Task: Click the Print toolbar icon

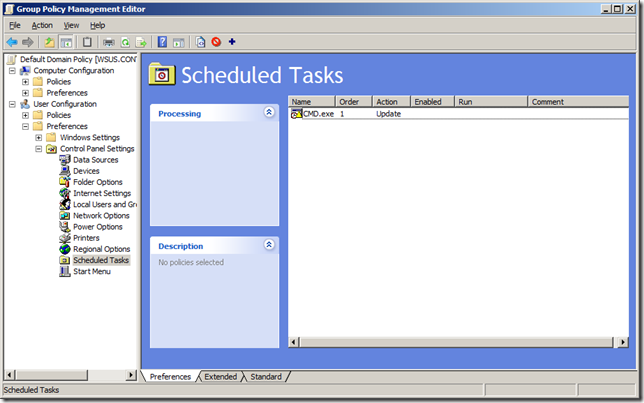Action: click(x=108, y=42)
